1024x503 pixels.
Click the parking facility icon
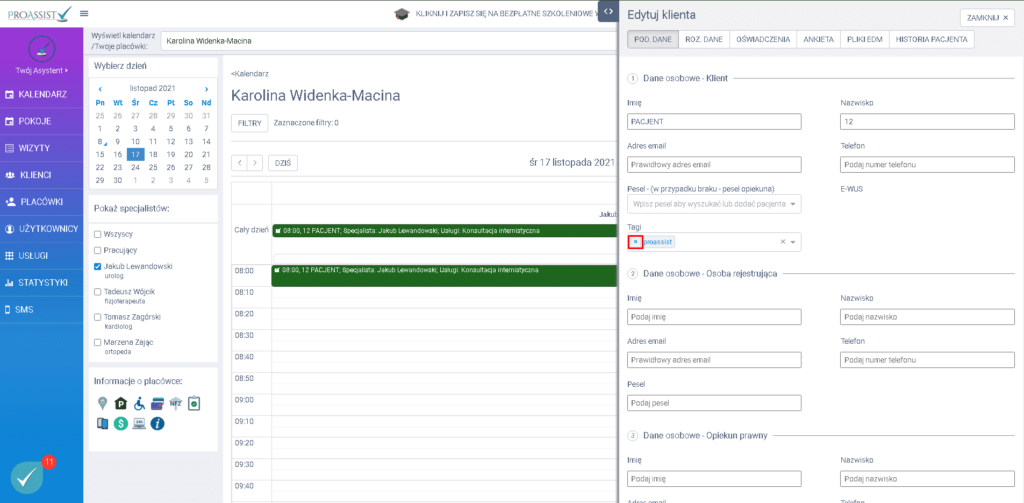click(120, 404)
